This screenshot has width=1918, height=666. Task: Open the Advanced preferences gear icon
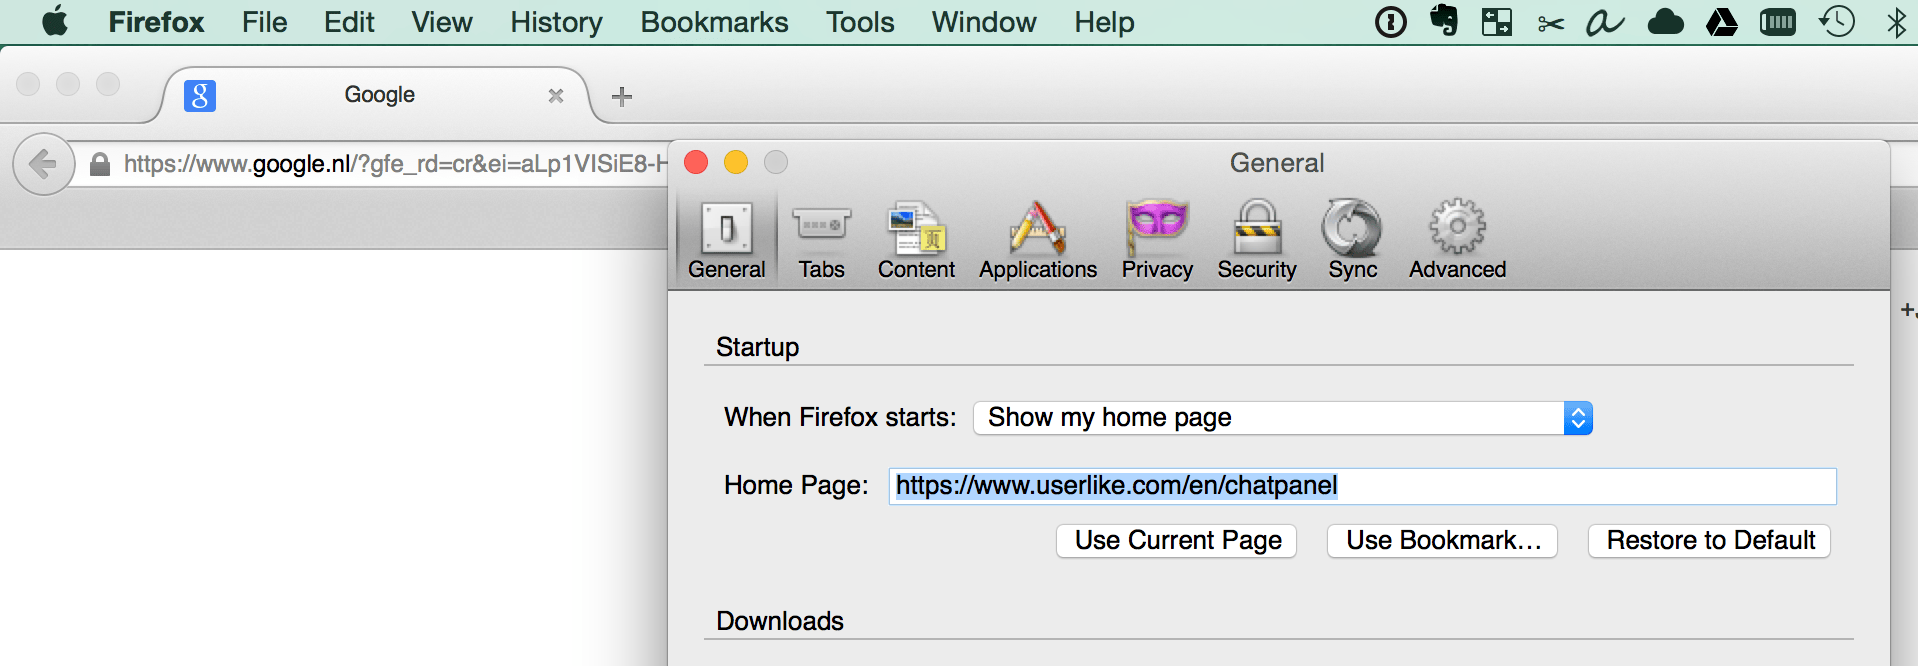point(1457,226)
